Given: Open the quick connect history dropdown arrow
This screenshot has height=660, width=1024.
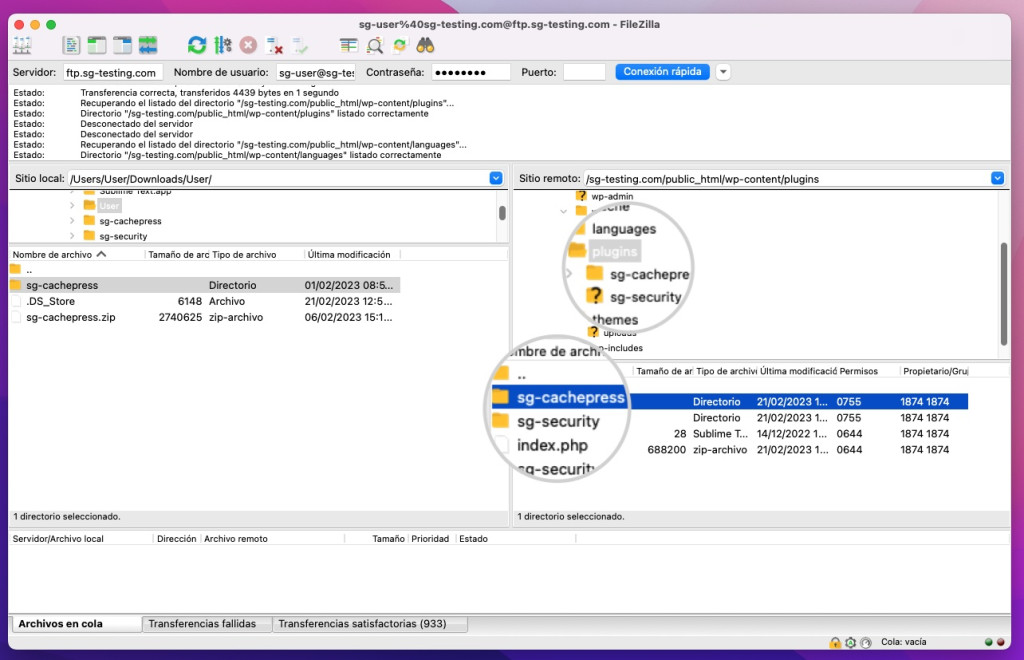Looking at the screenshot, I should [723, 72].
